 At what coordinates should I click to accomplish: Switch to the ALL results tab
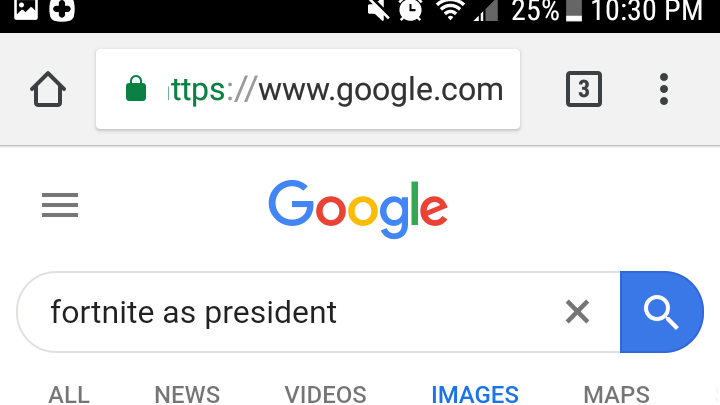[x=69, y=394]
